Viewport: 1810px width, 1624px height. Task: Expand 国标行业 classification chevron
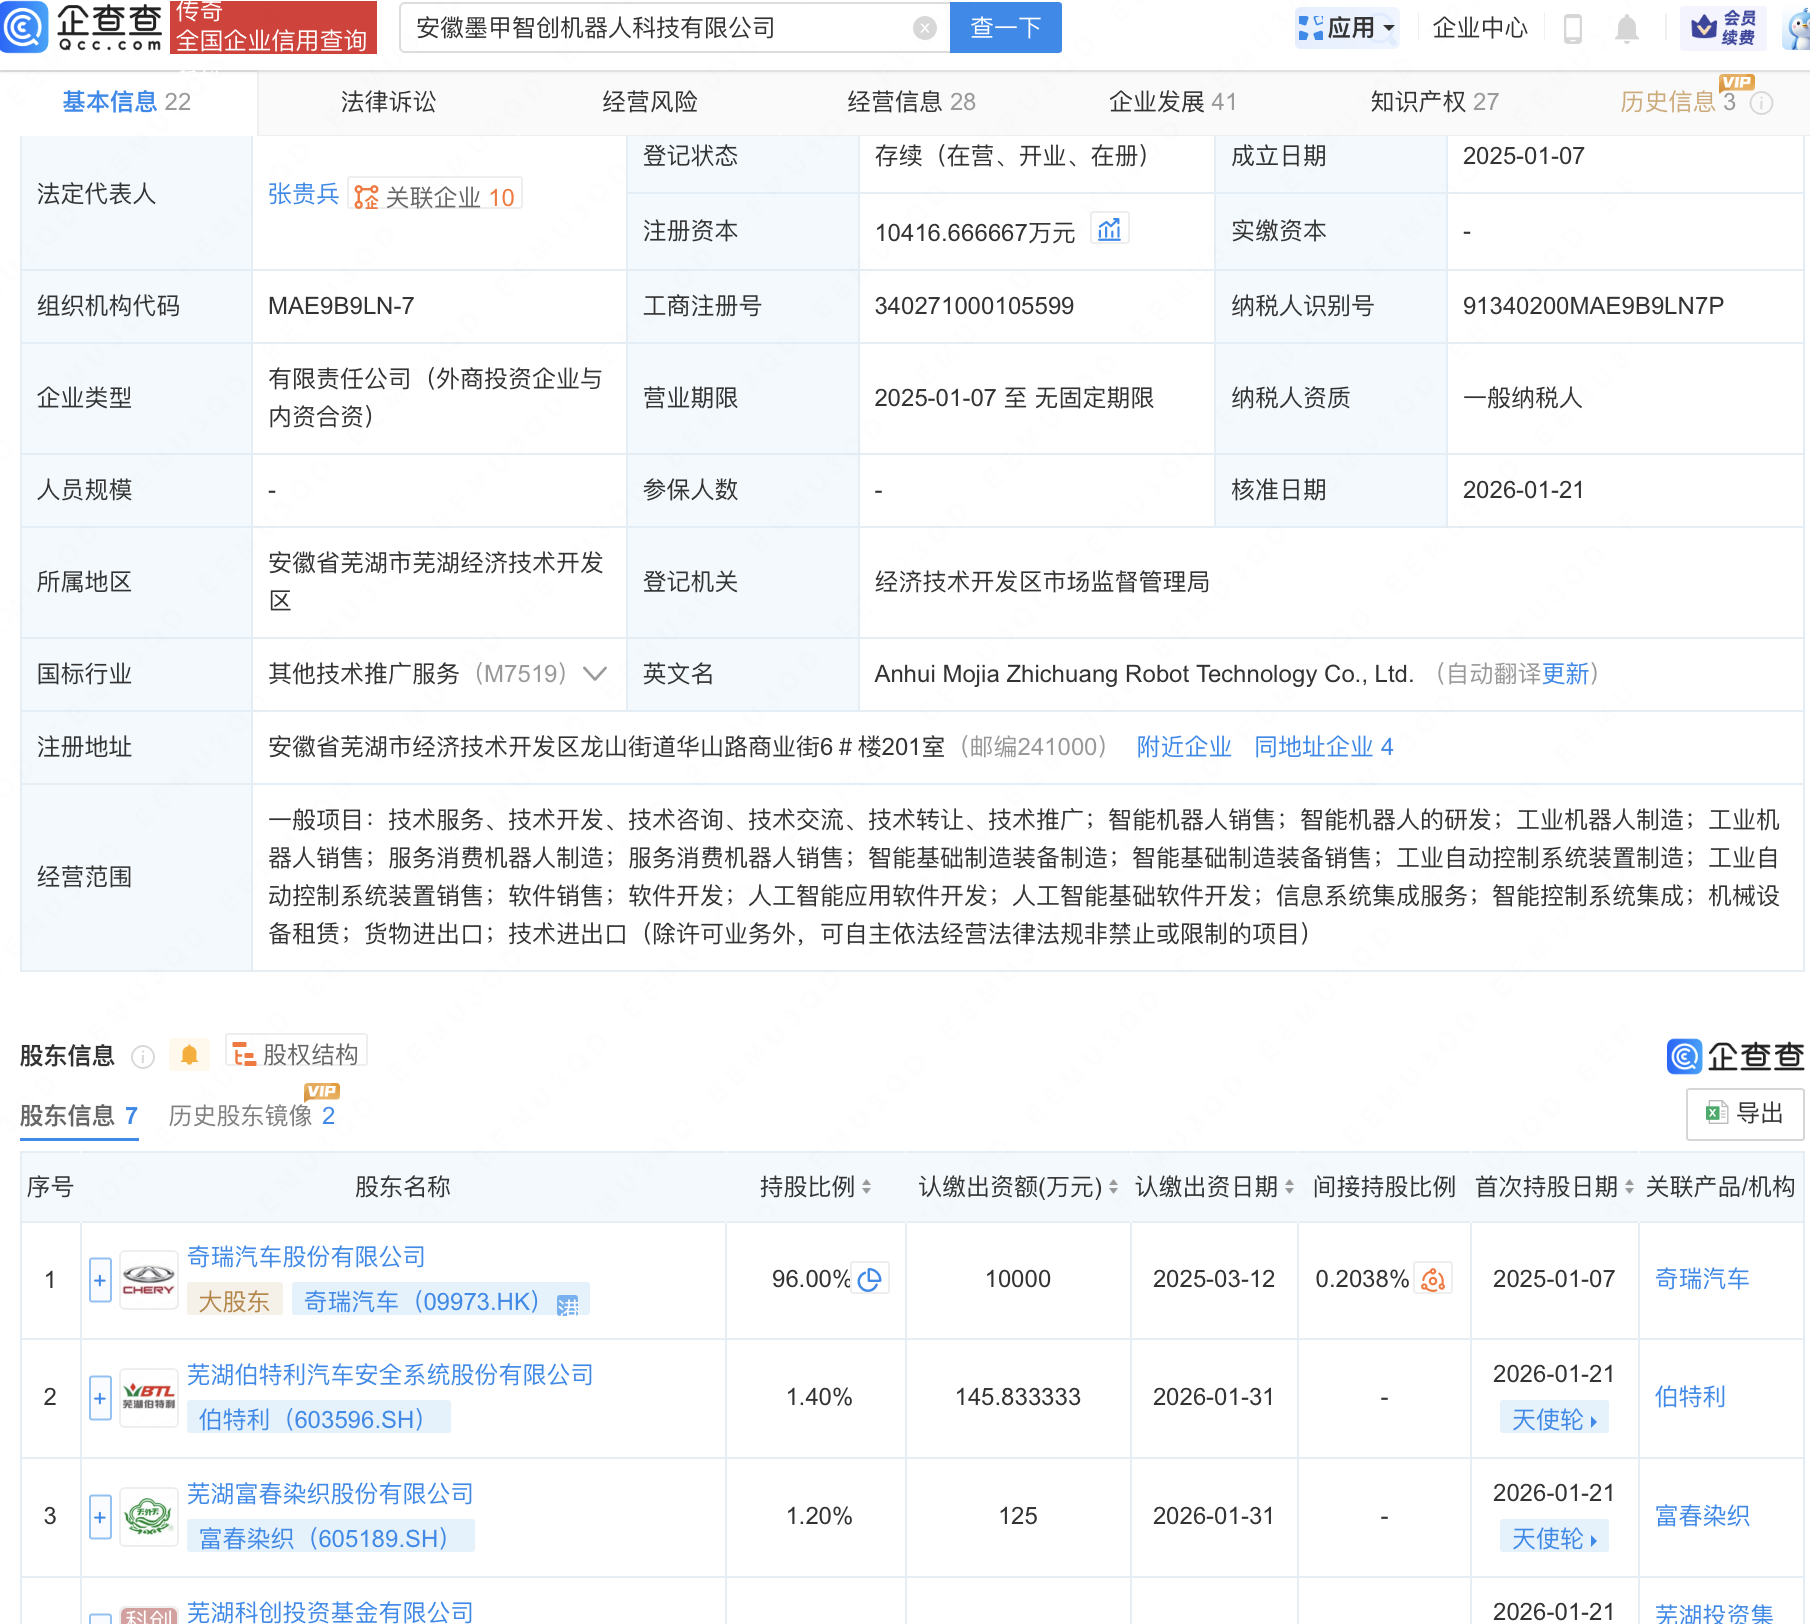pos(594,674)
